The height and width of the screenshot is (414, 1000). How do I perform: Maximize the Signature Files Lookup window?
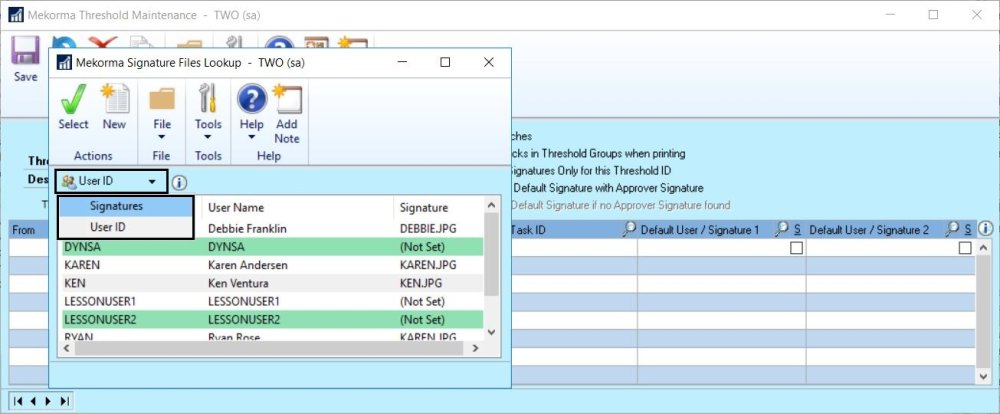tap(445, 62)
